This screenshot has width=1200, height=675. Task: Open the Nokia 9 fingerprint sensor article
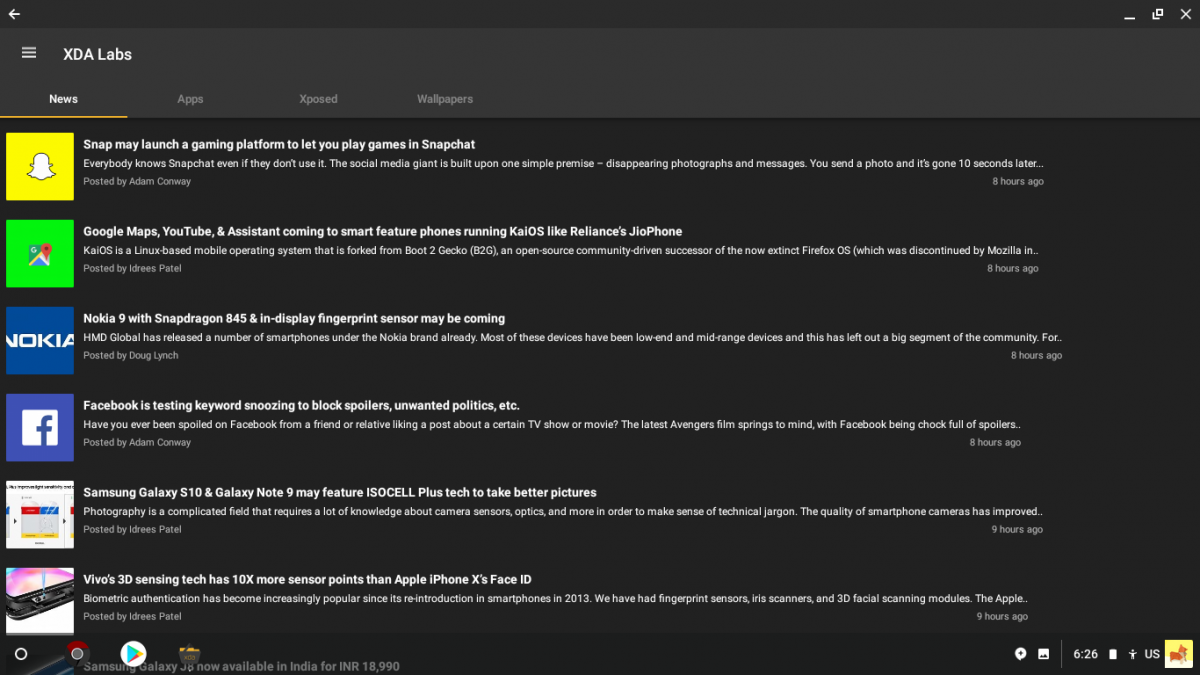point(293,318)
